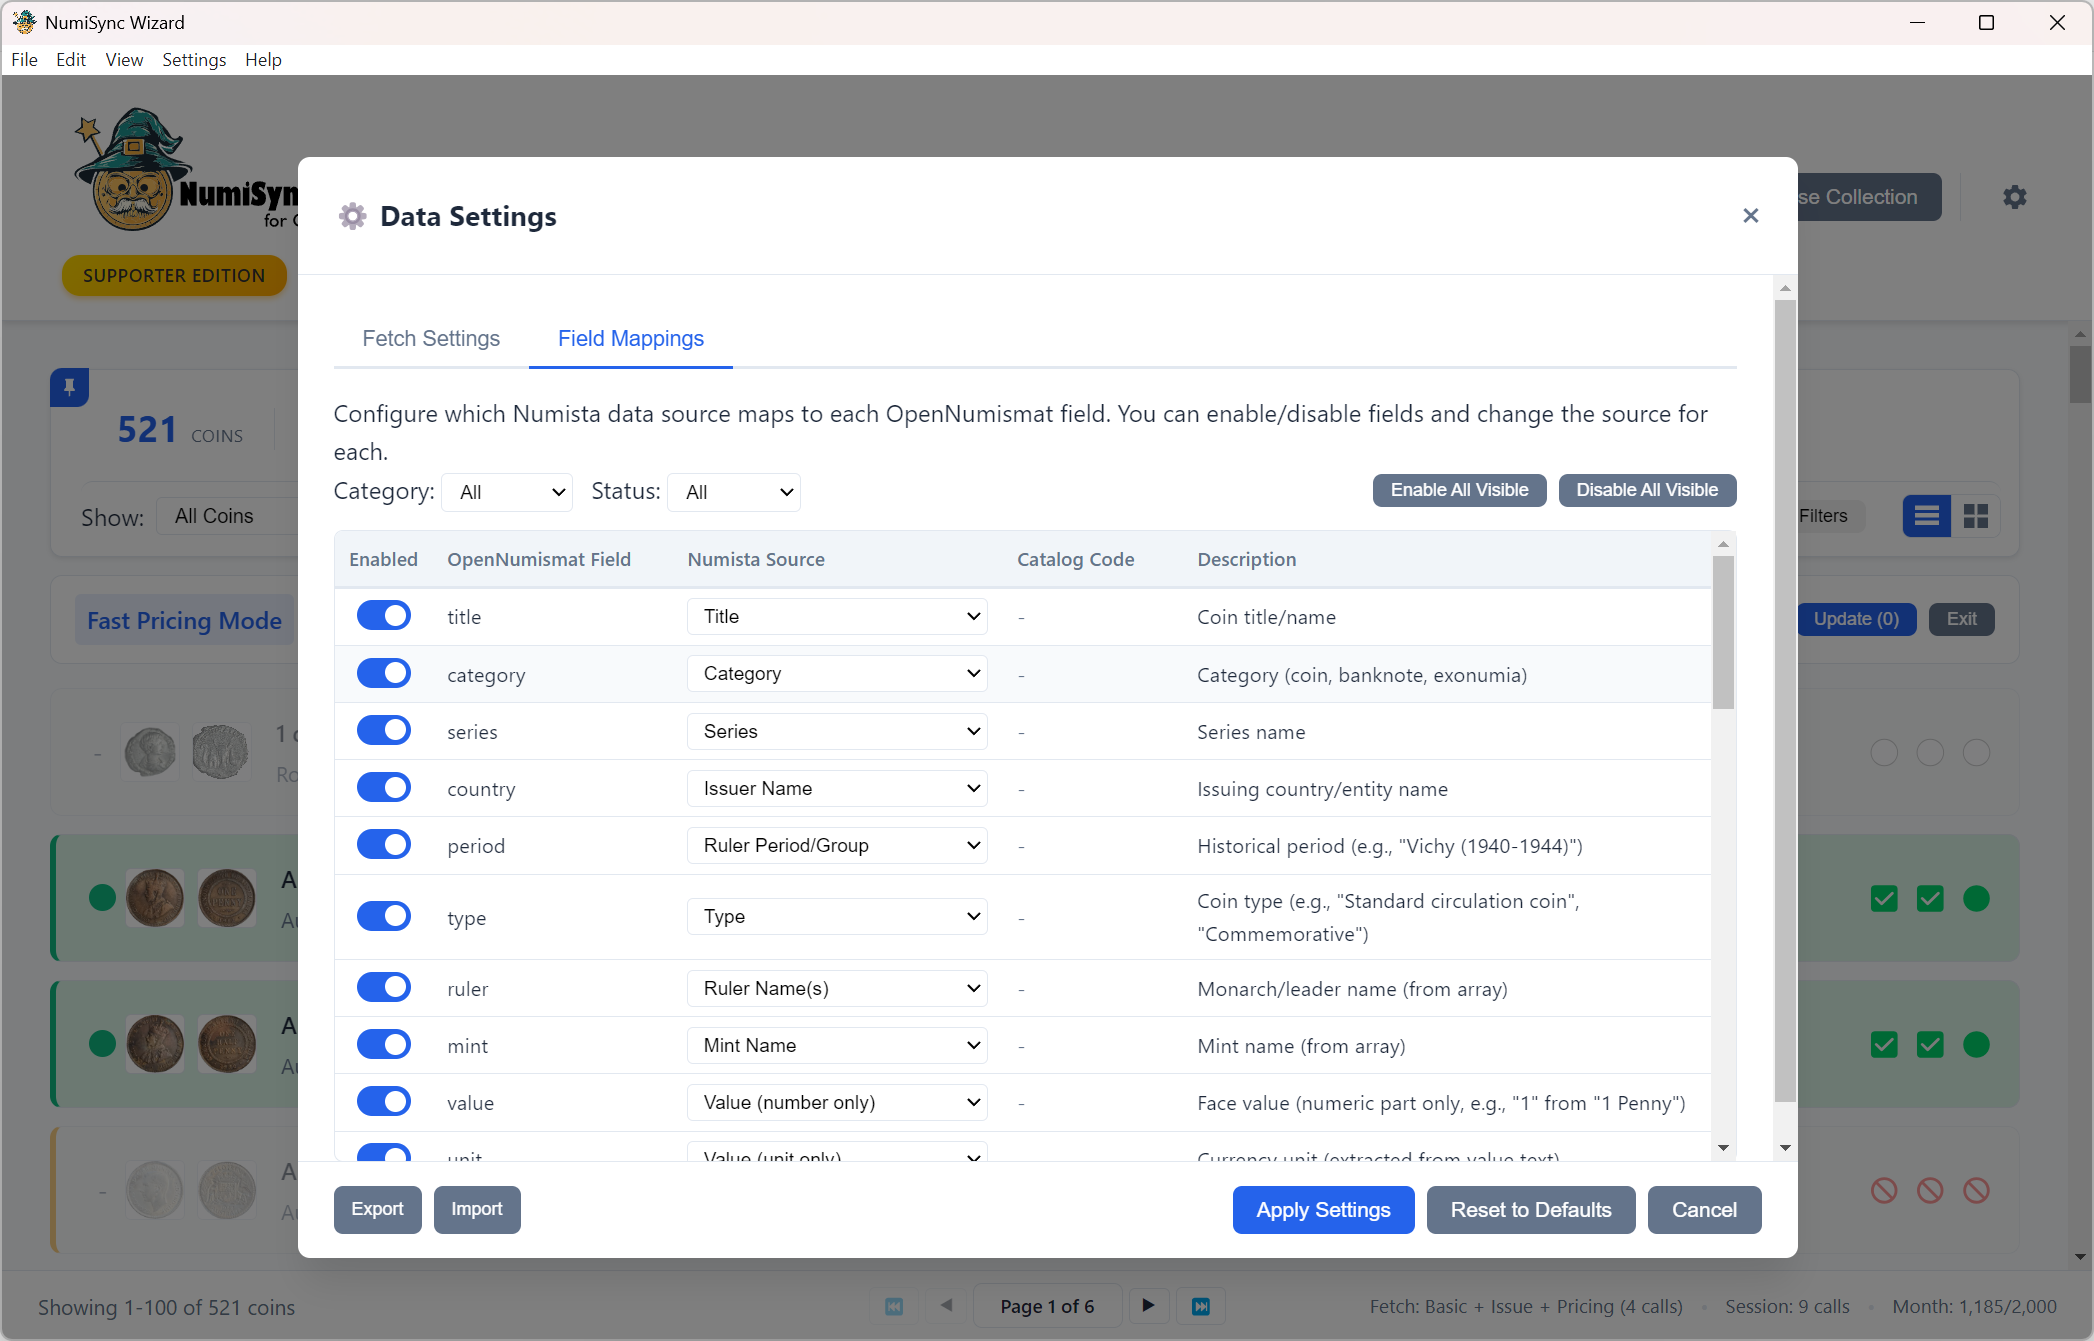The width and height of the screenshot is (2094, 1341).
Task: Click the Apply Settings button
Action: [x=1323, y=1210]
